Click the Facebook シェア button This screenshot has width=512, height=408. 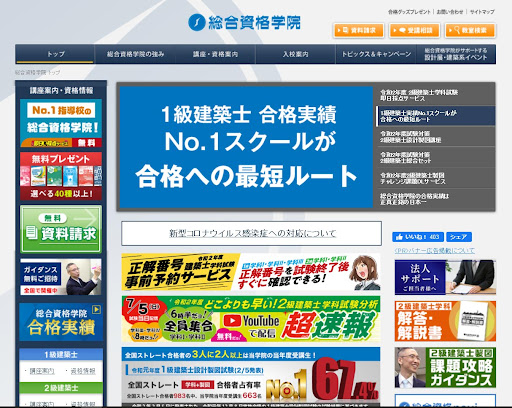coord(459,237)
